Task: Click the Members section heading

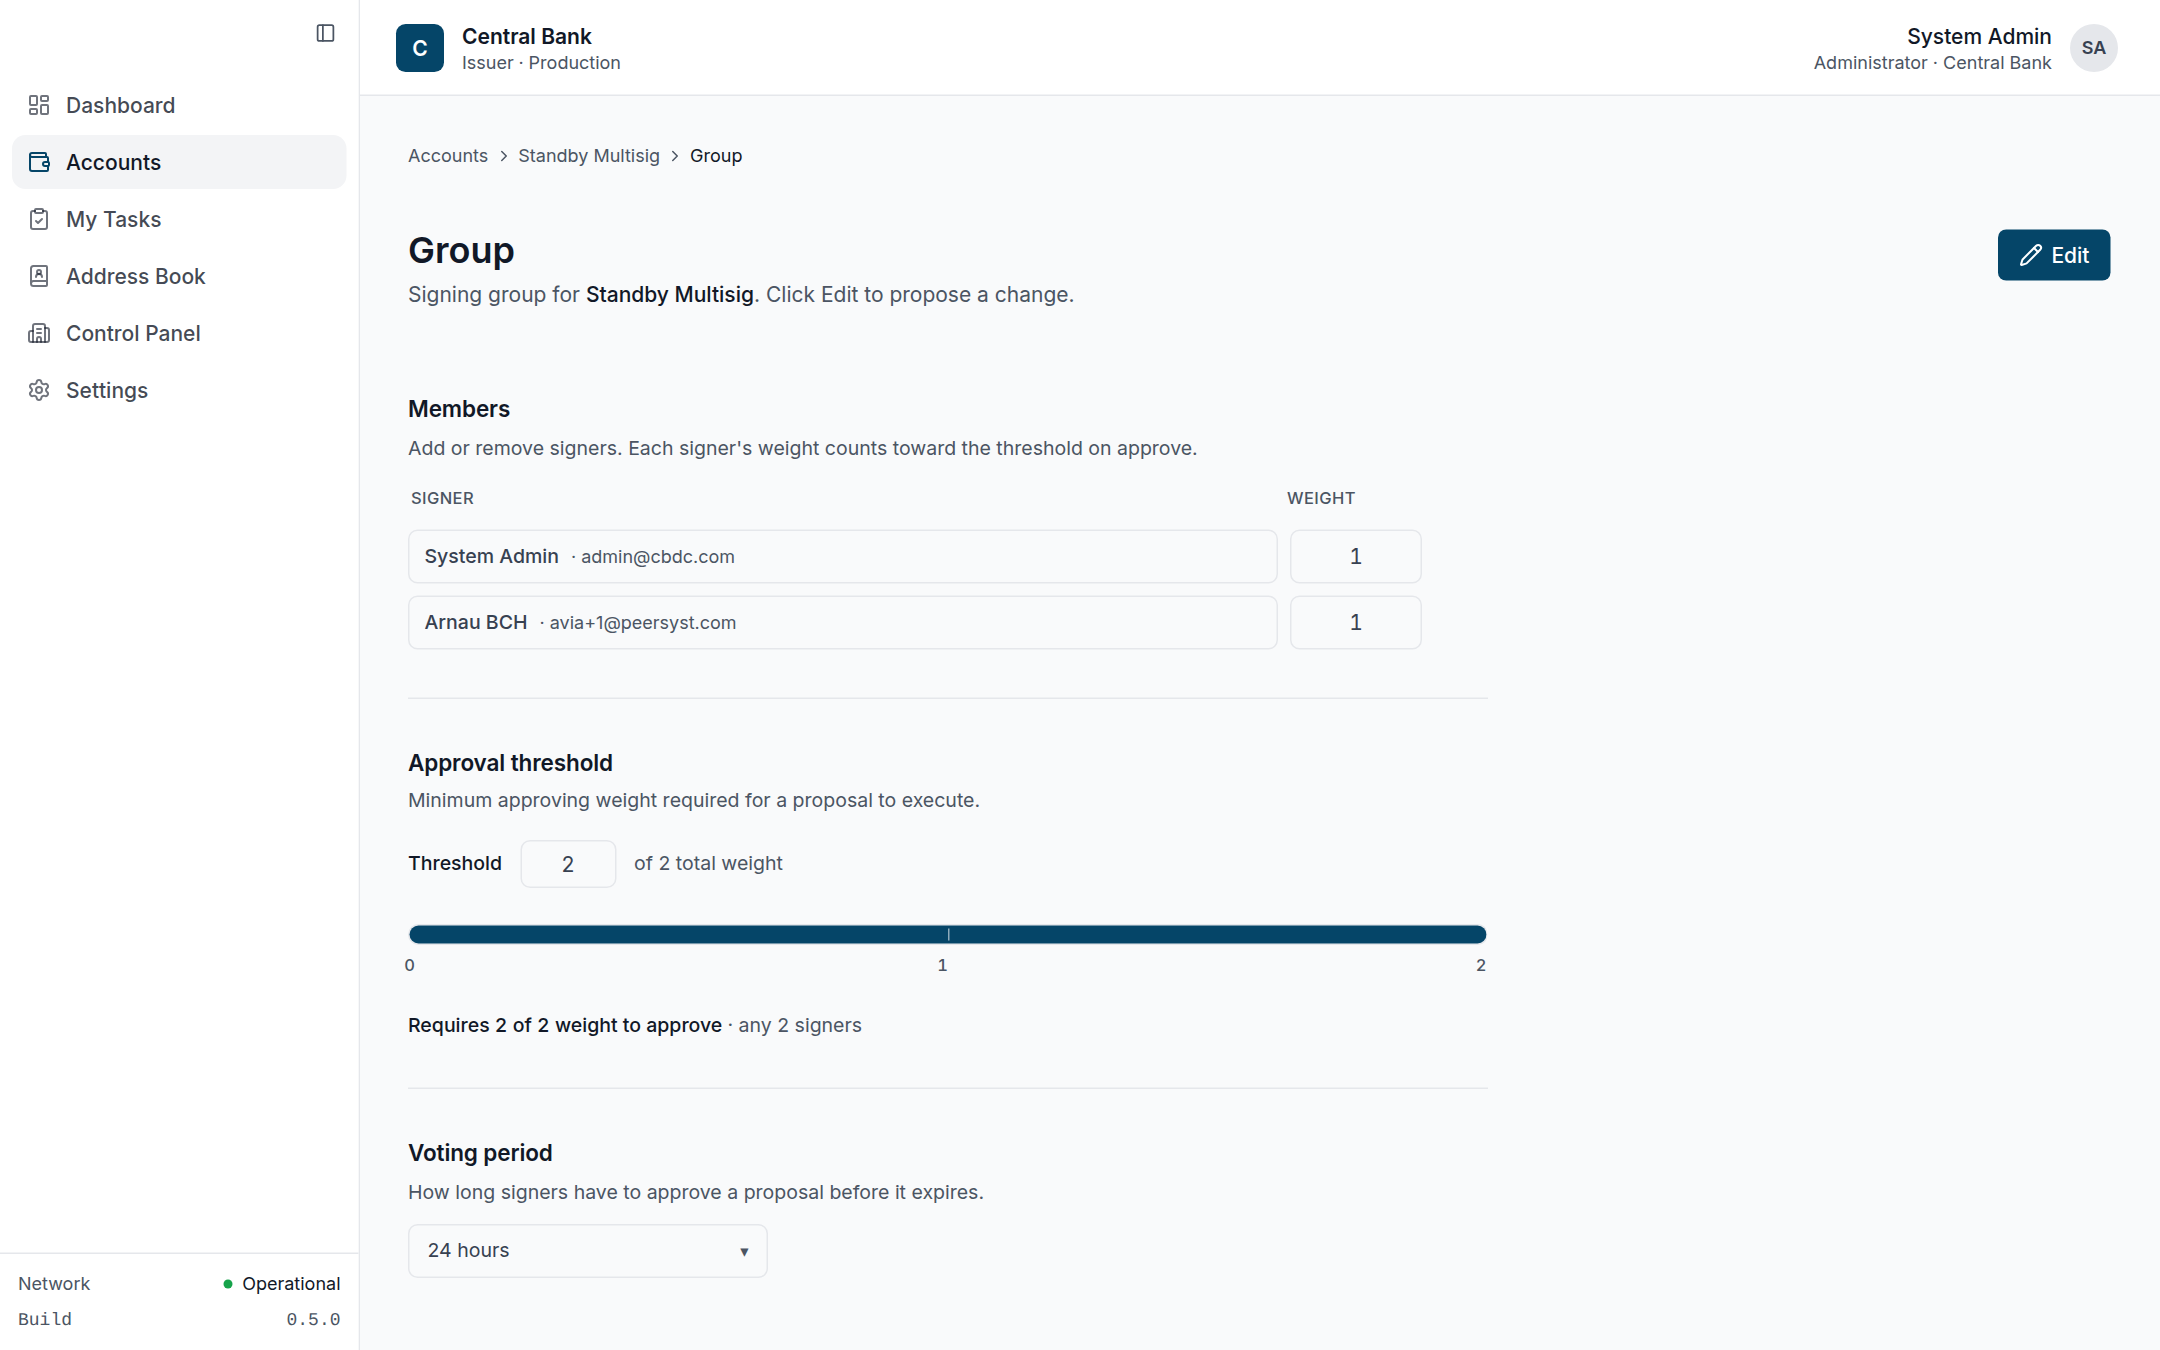Action: [459, 409]
